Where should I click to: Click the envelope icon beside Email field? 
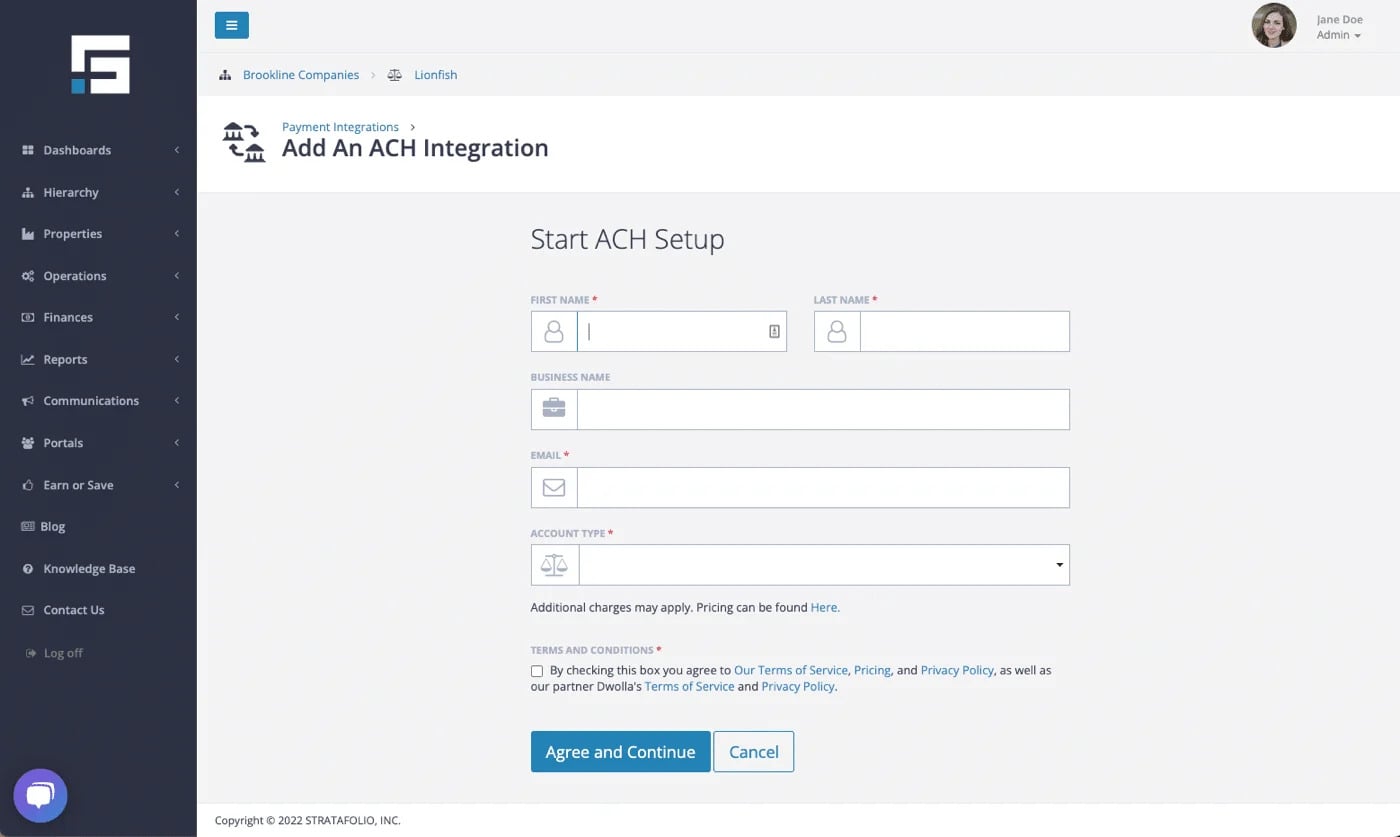tap(554, 487)
